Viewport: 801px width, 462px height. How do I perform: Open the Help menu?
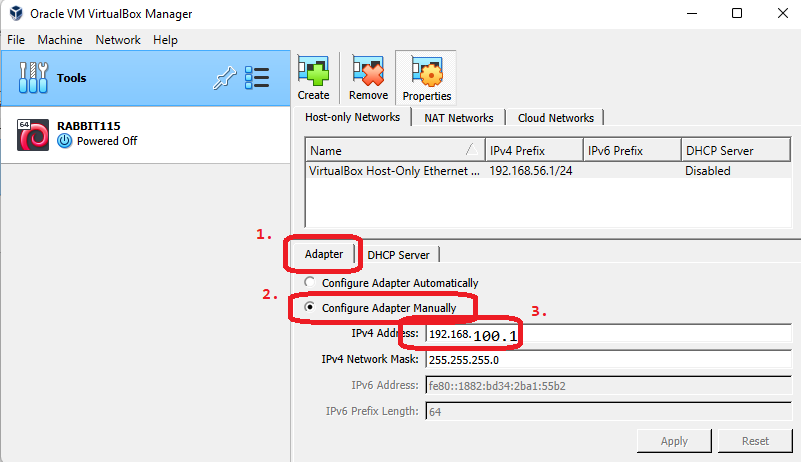tap(166, 40)
